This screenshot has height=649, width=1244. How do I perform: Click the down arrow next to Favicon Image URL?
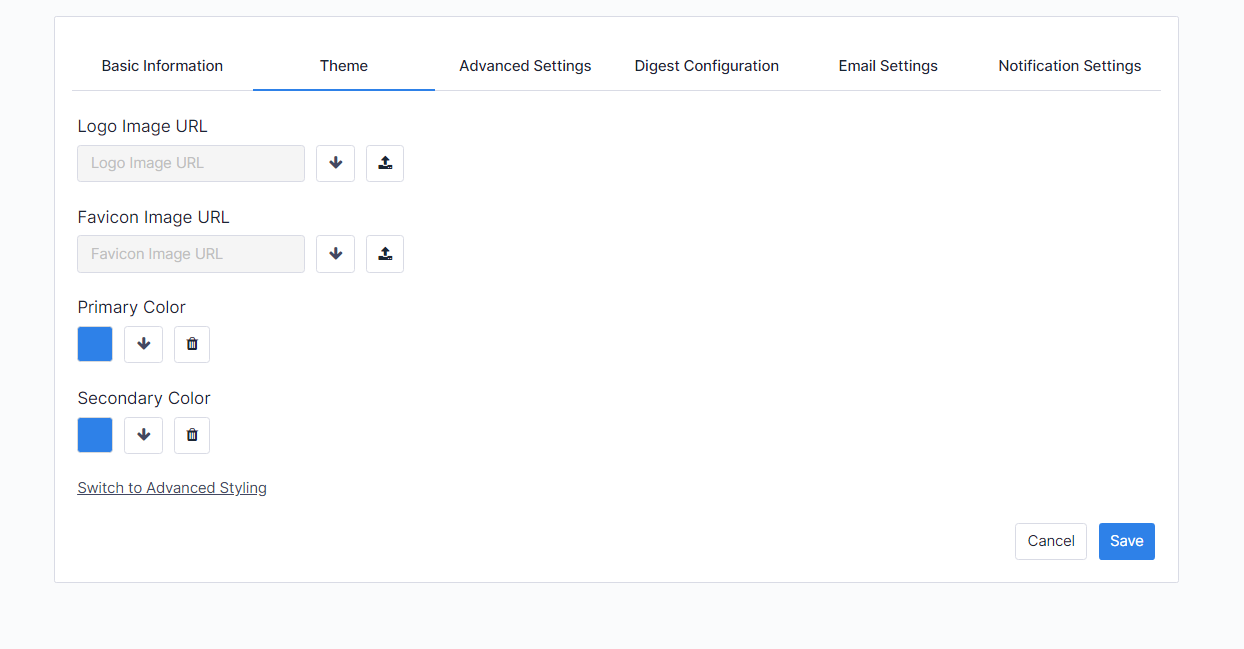click(x=335, y=254)
